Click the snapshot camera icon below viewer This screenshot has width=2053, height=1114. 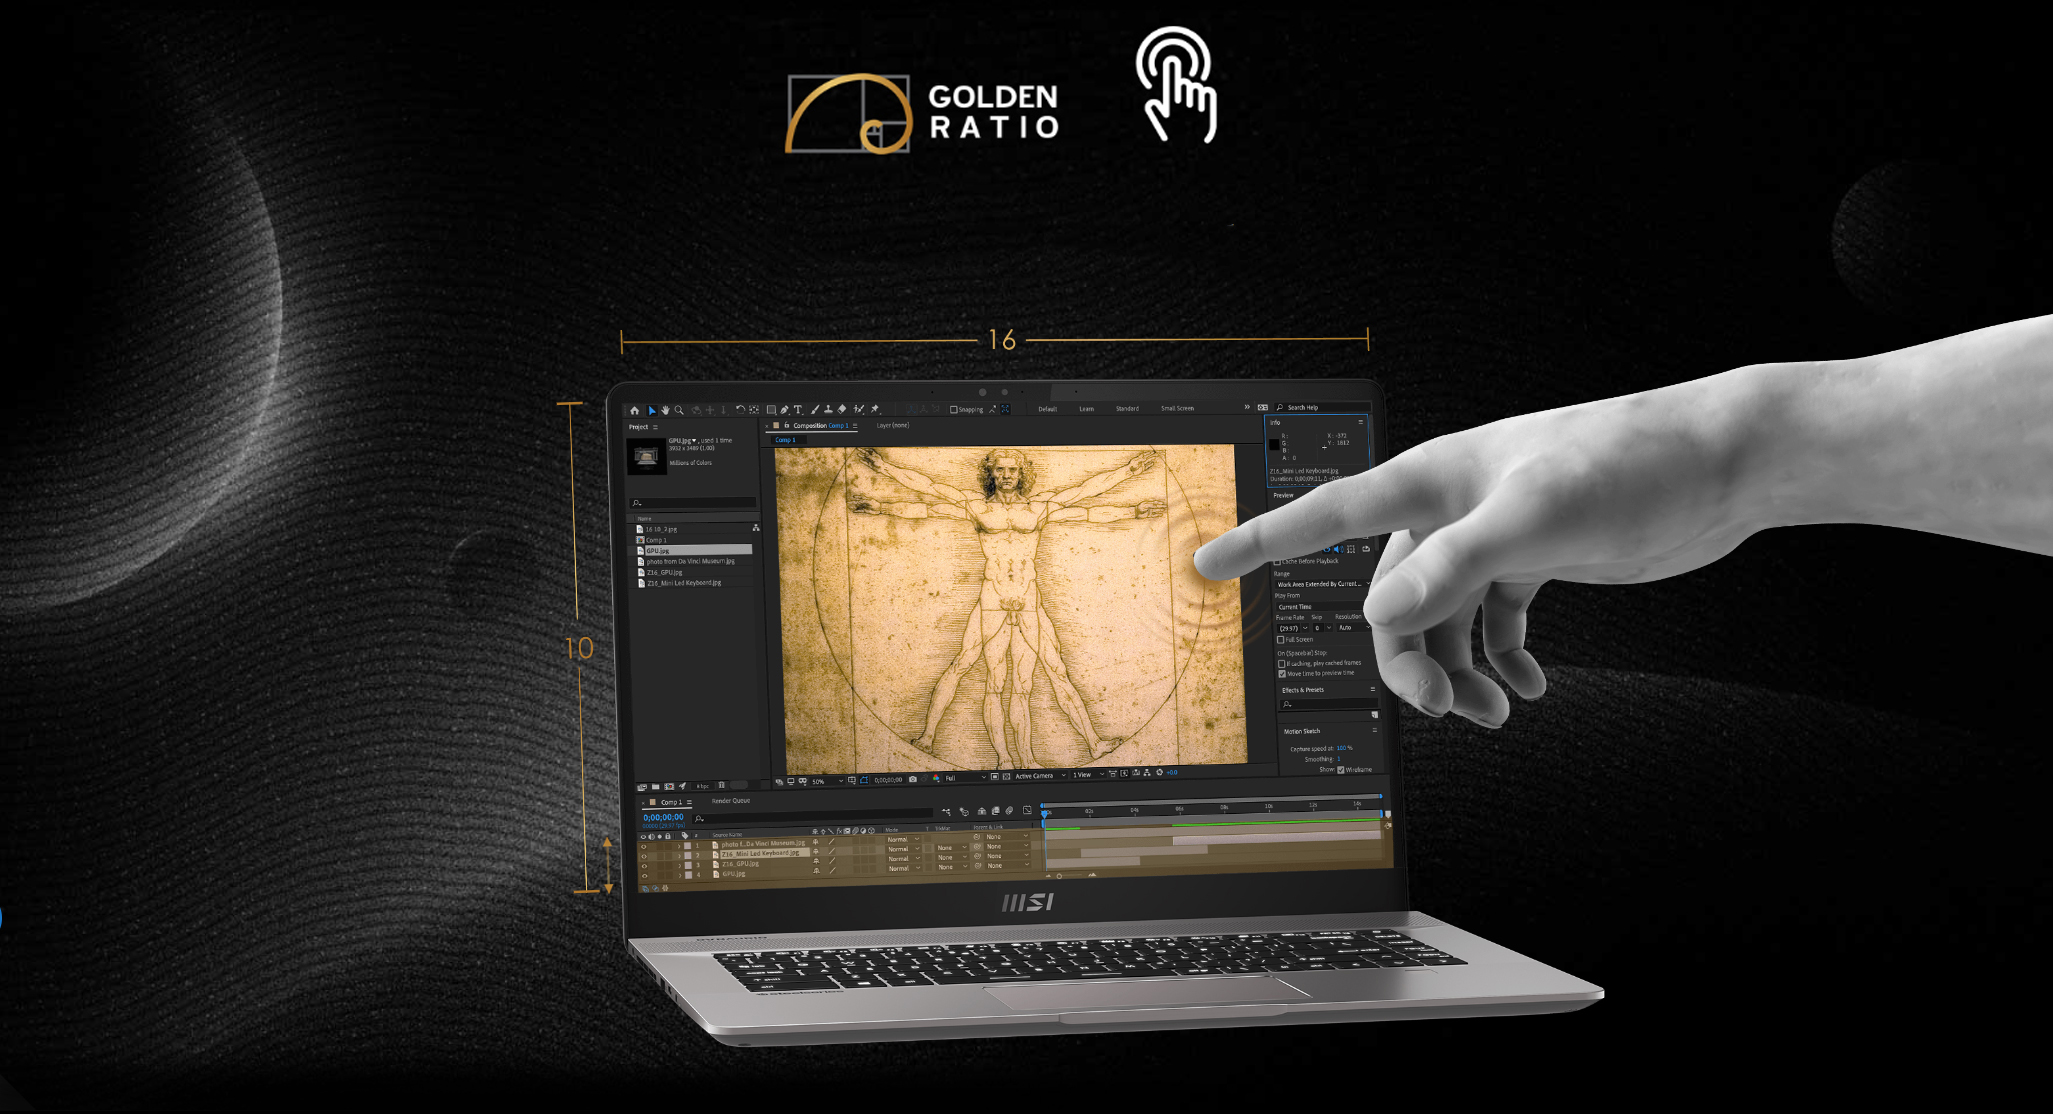click(912, 779)
